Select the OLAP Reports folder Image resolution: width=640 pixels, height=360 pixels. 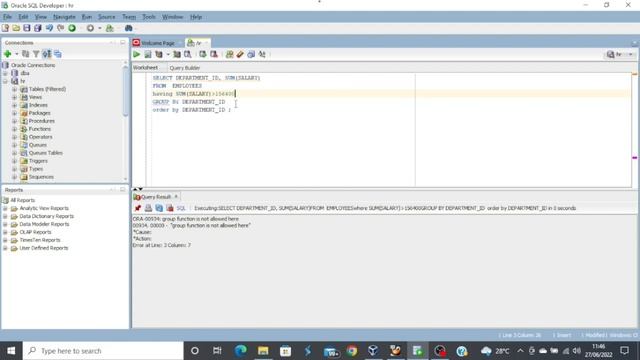click(x=35, y=232)
